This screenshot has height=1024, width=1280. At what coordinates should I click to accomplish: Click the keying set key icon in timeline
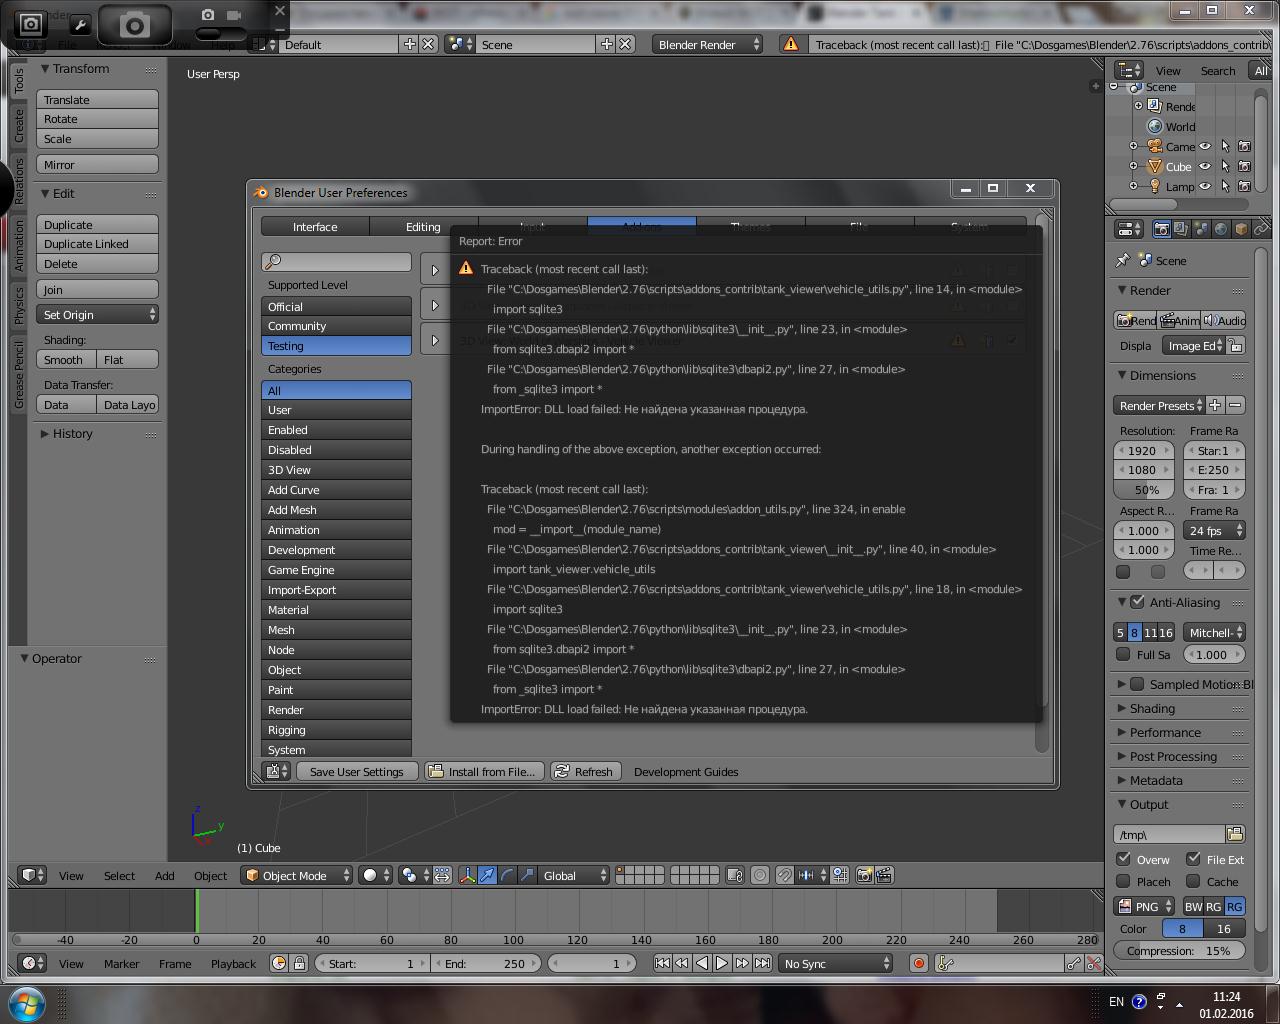946,963
